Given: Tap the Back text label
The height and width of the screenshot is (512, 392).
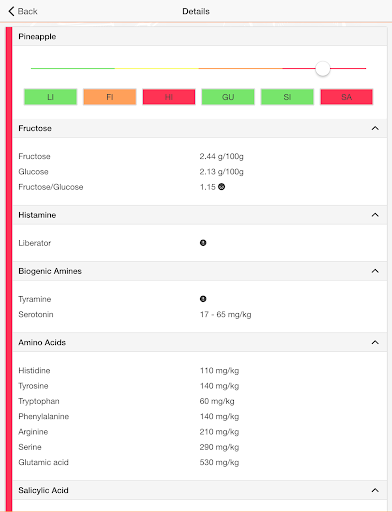Looking at the screenshot, I should 27,11.
